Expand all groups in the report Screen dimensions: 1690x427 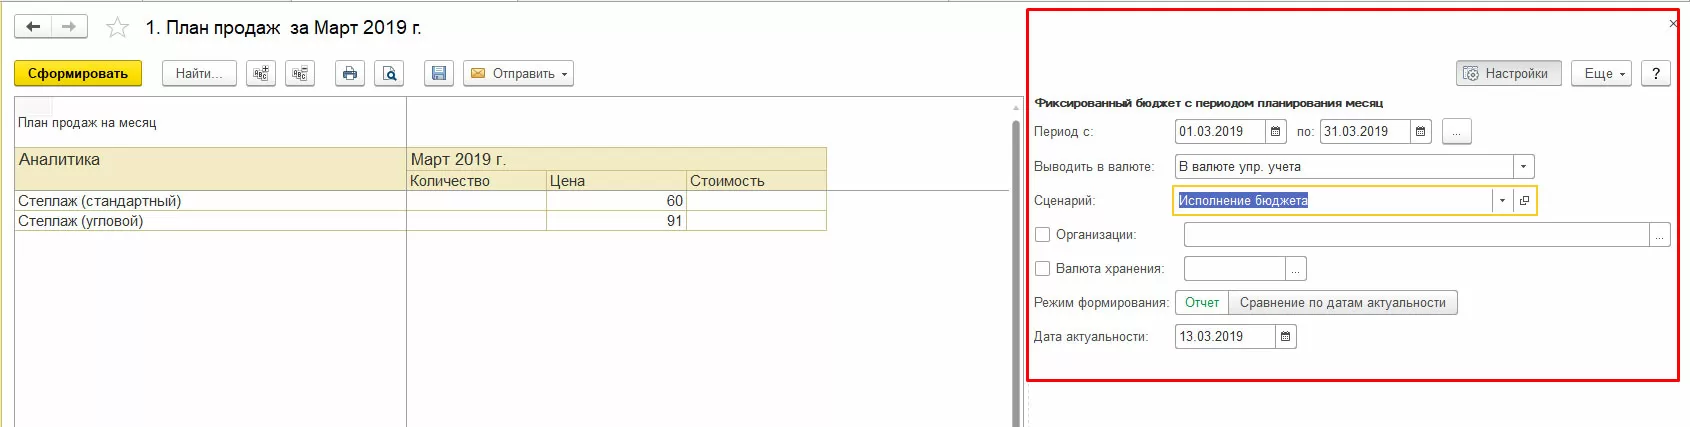[x=261, y=73]
